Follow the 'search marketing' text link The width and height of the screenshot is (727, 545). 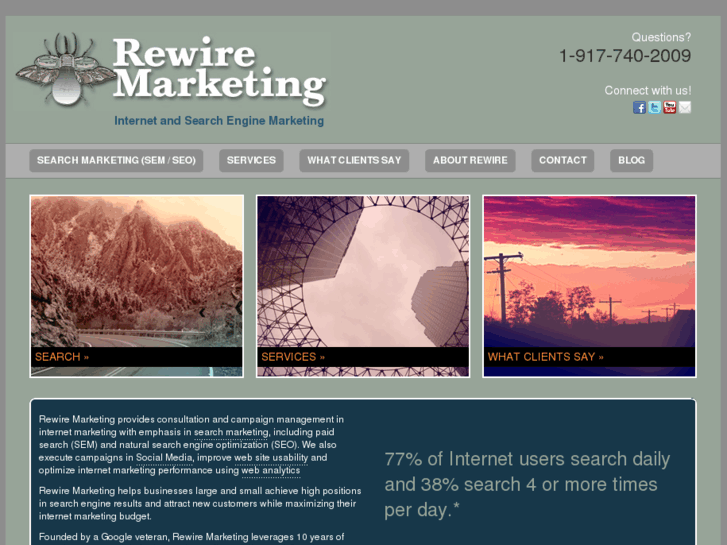(x=231, y=432)
